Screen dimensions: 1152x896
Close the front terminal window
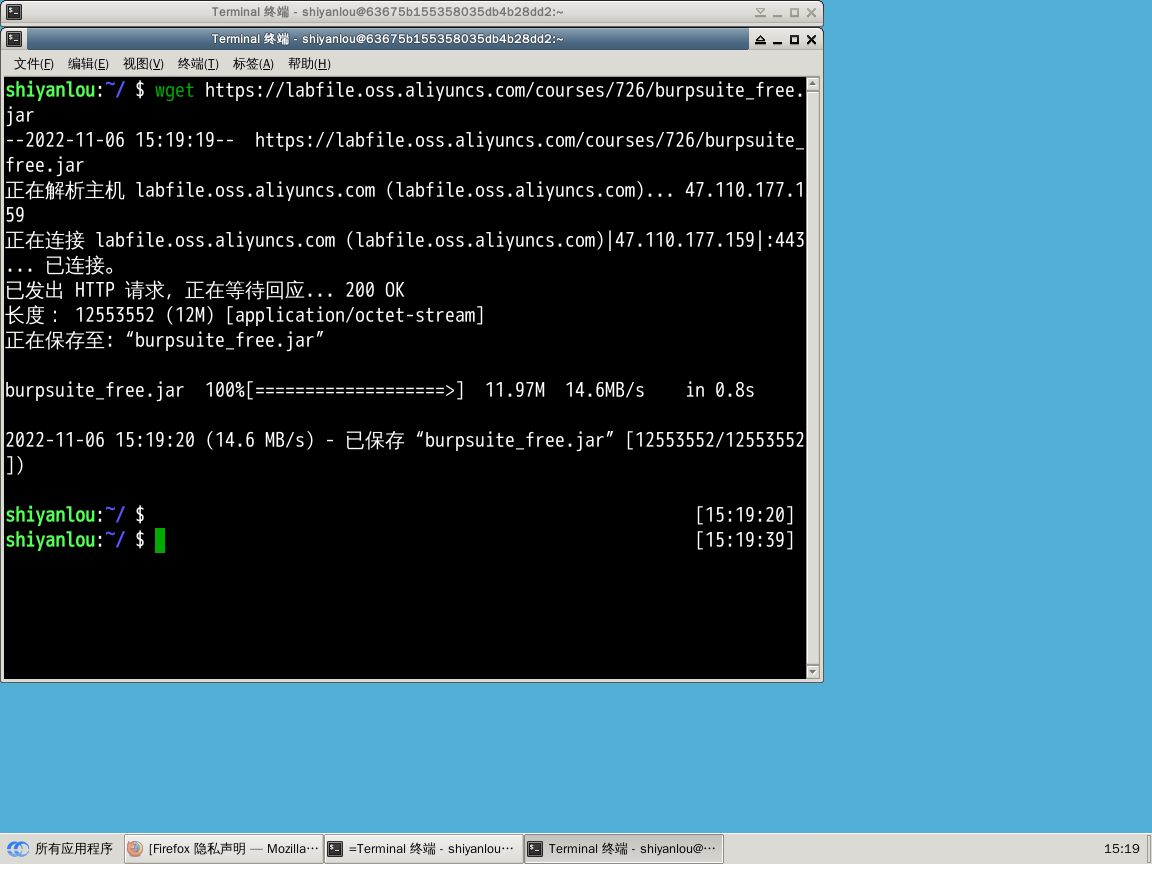click(812, 40)
